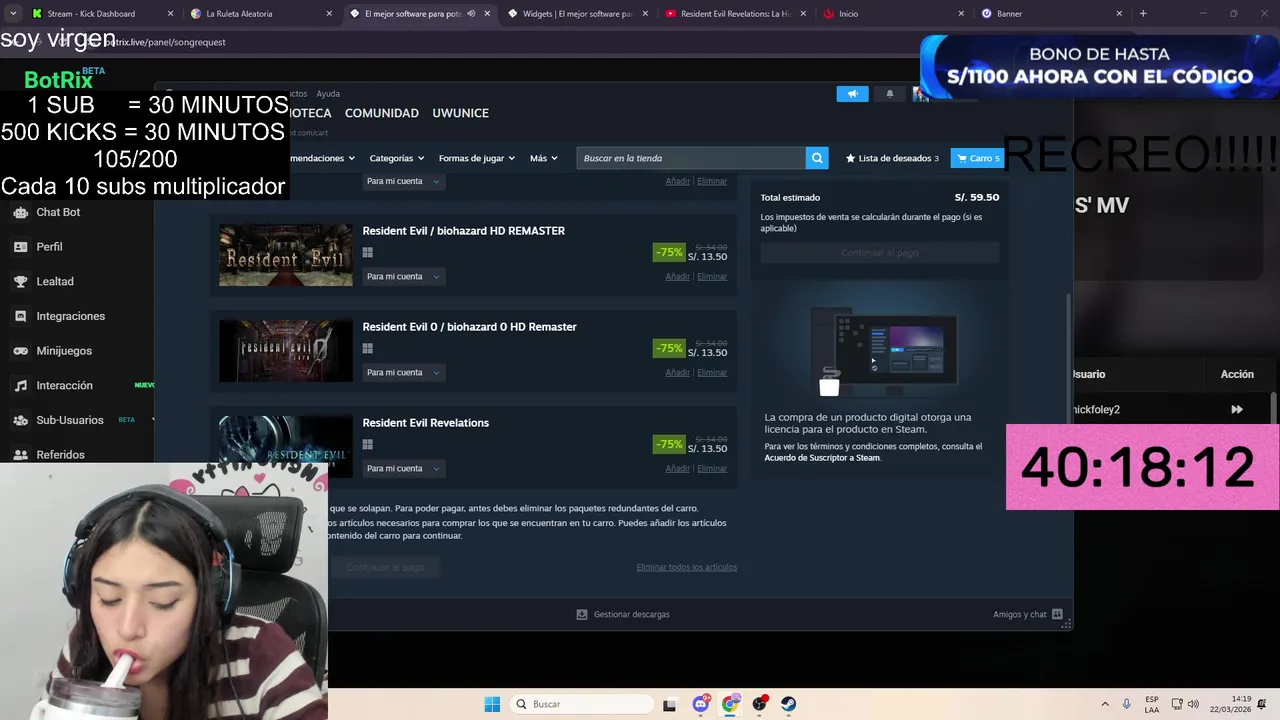Show hidden system tray icons
This screenshot has height=720, width=1280.
pyautogui.click(x=1105, y=704)
